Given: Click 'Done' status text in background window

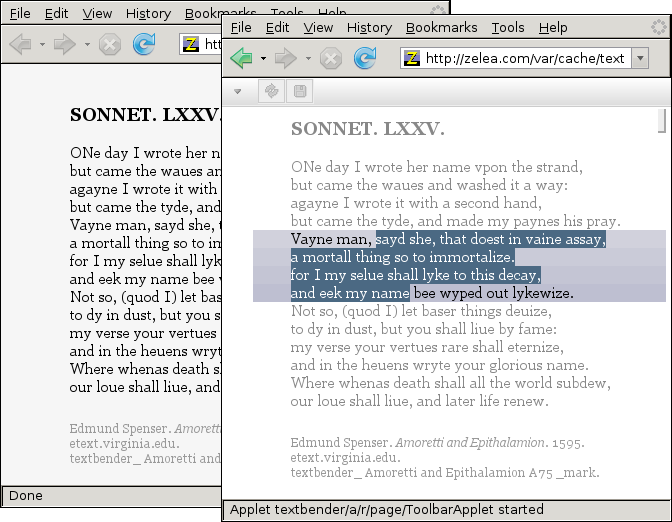Looking at the screenshot, I should tap(26, 496).
